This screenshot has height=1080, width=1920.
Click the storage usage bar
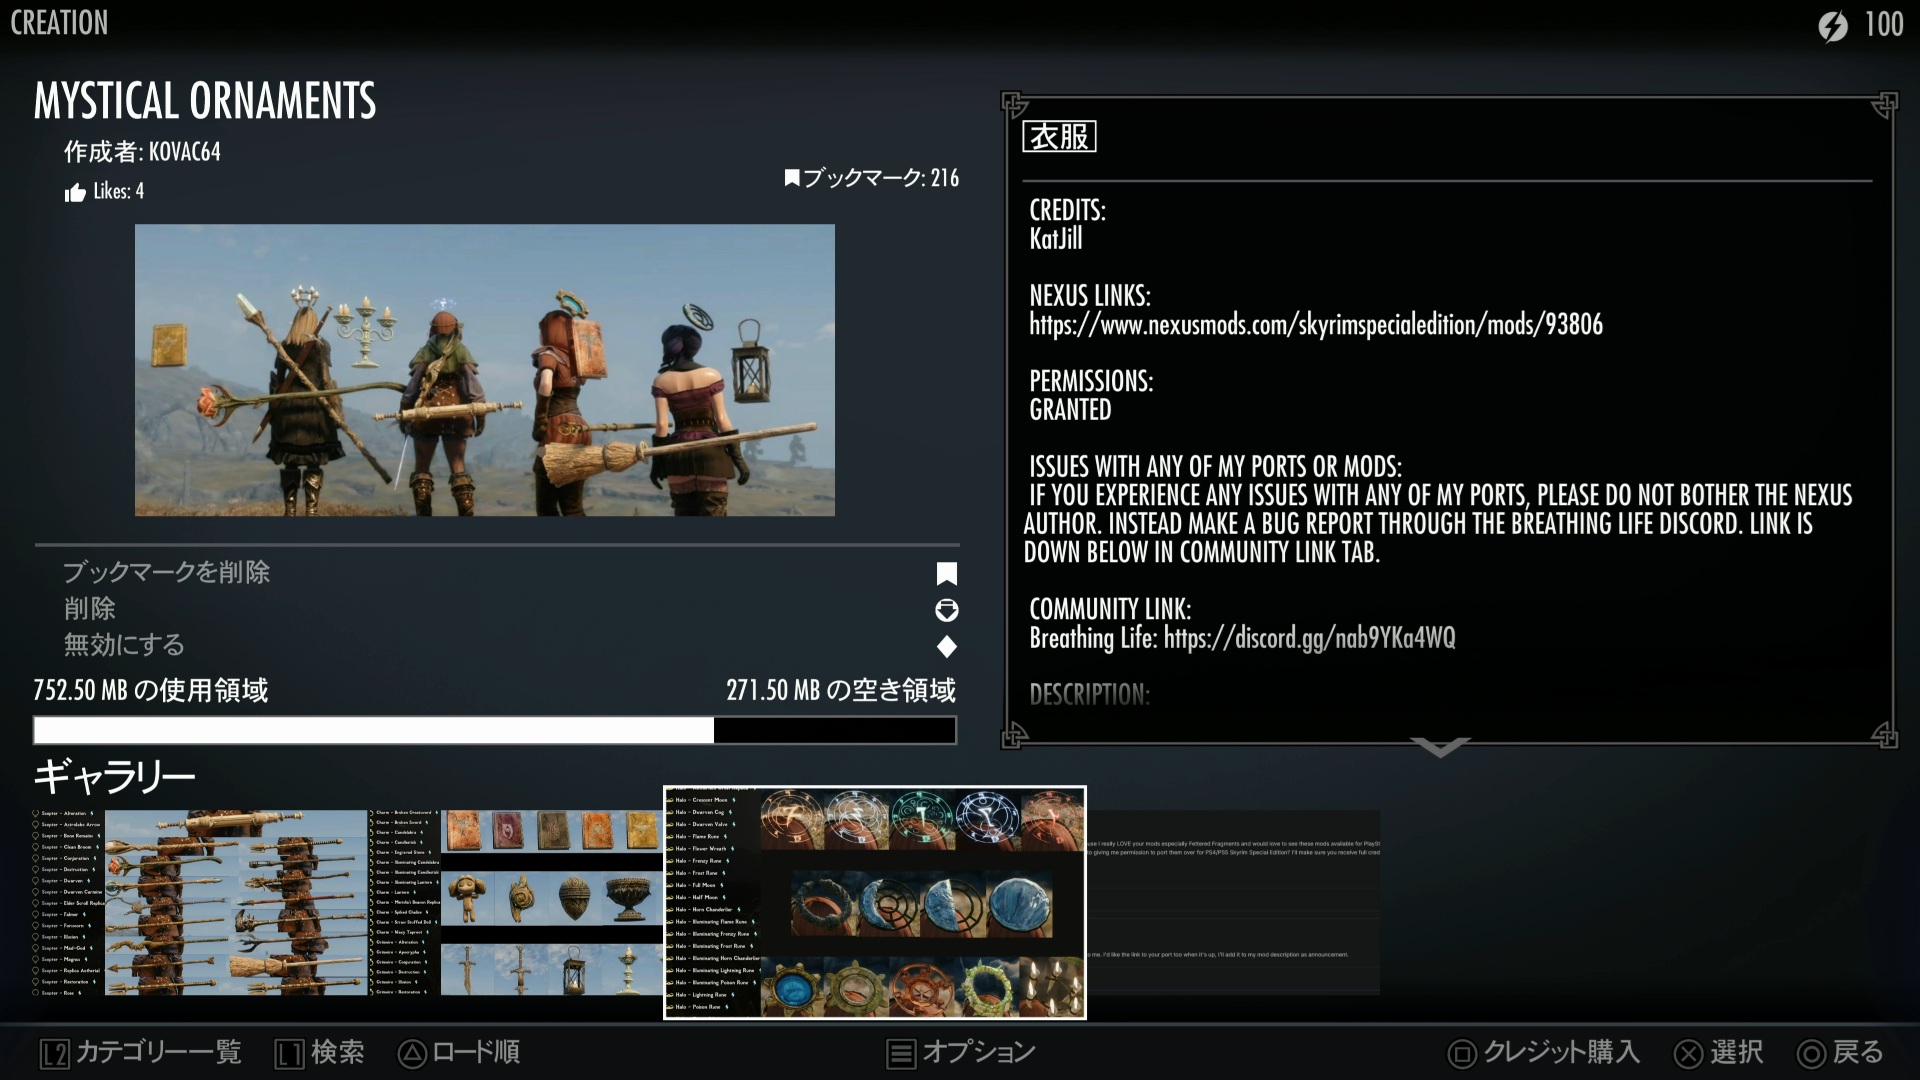coord(495,730)
